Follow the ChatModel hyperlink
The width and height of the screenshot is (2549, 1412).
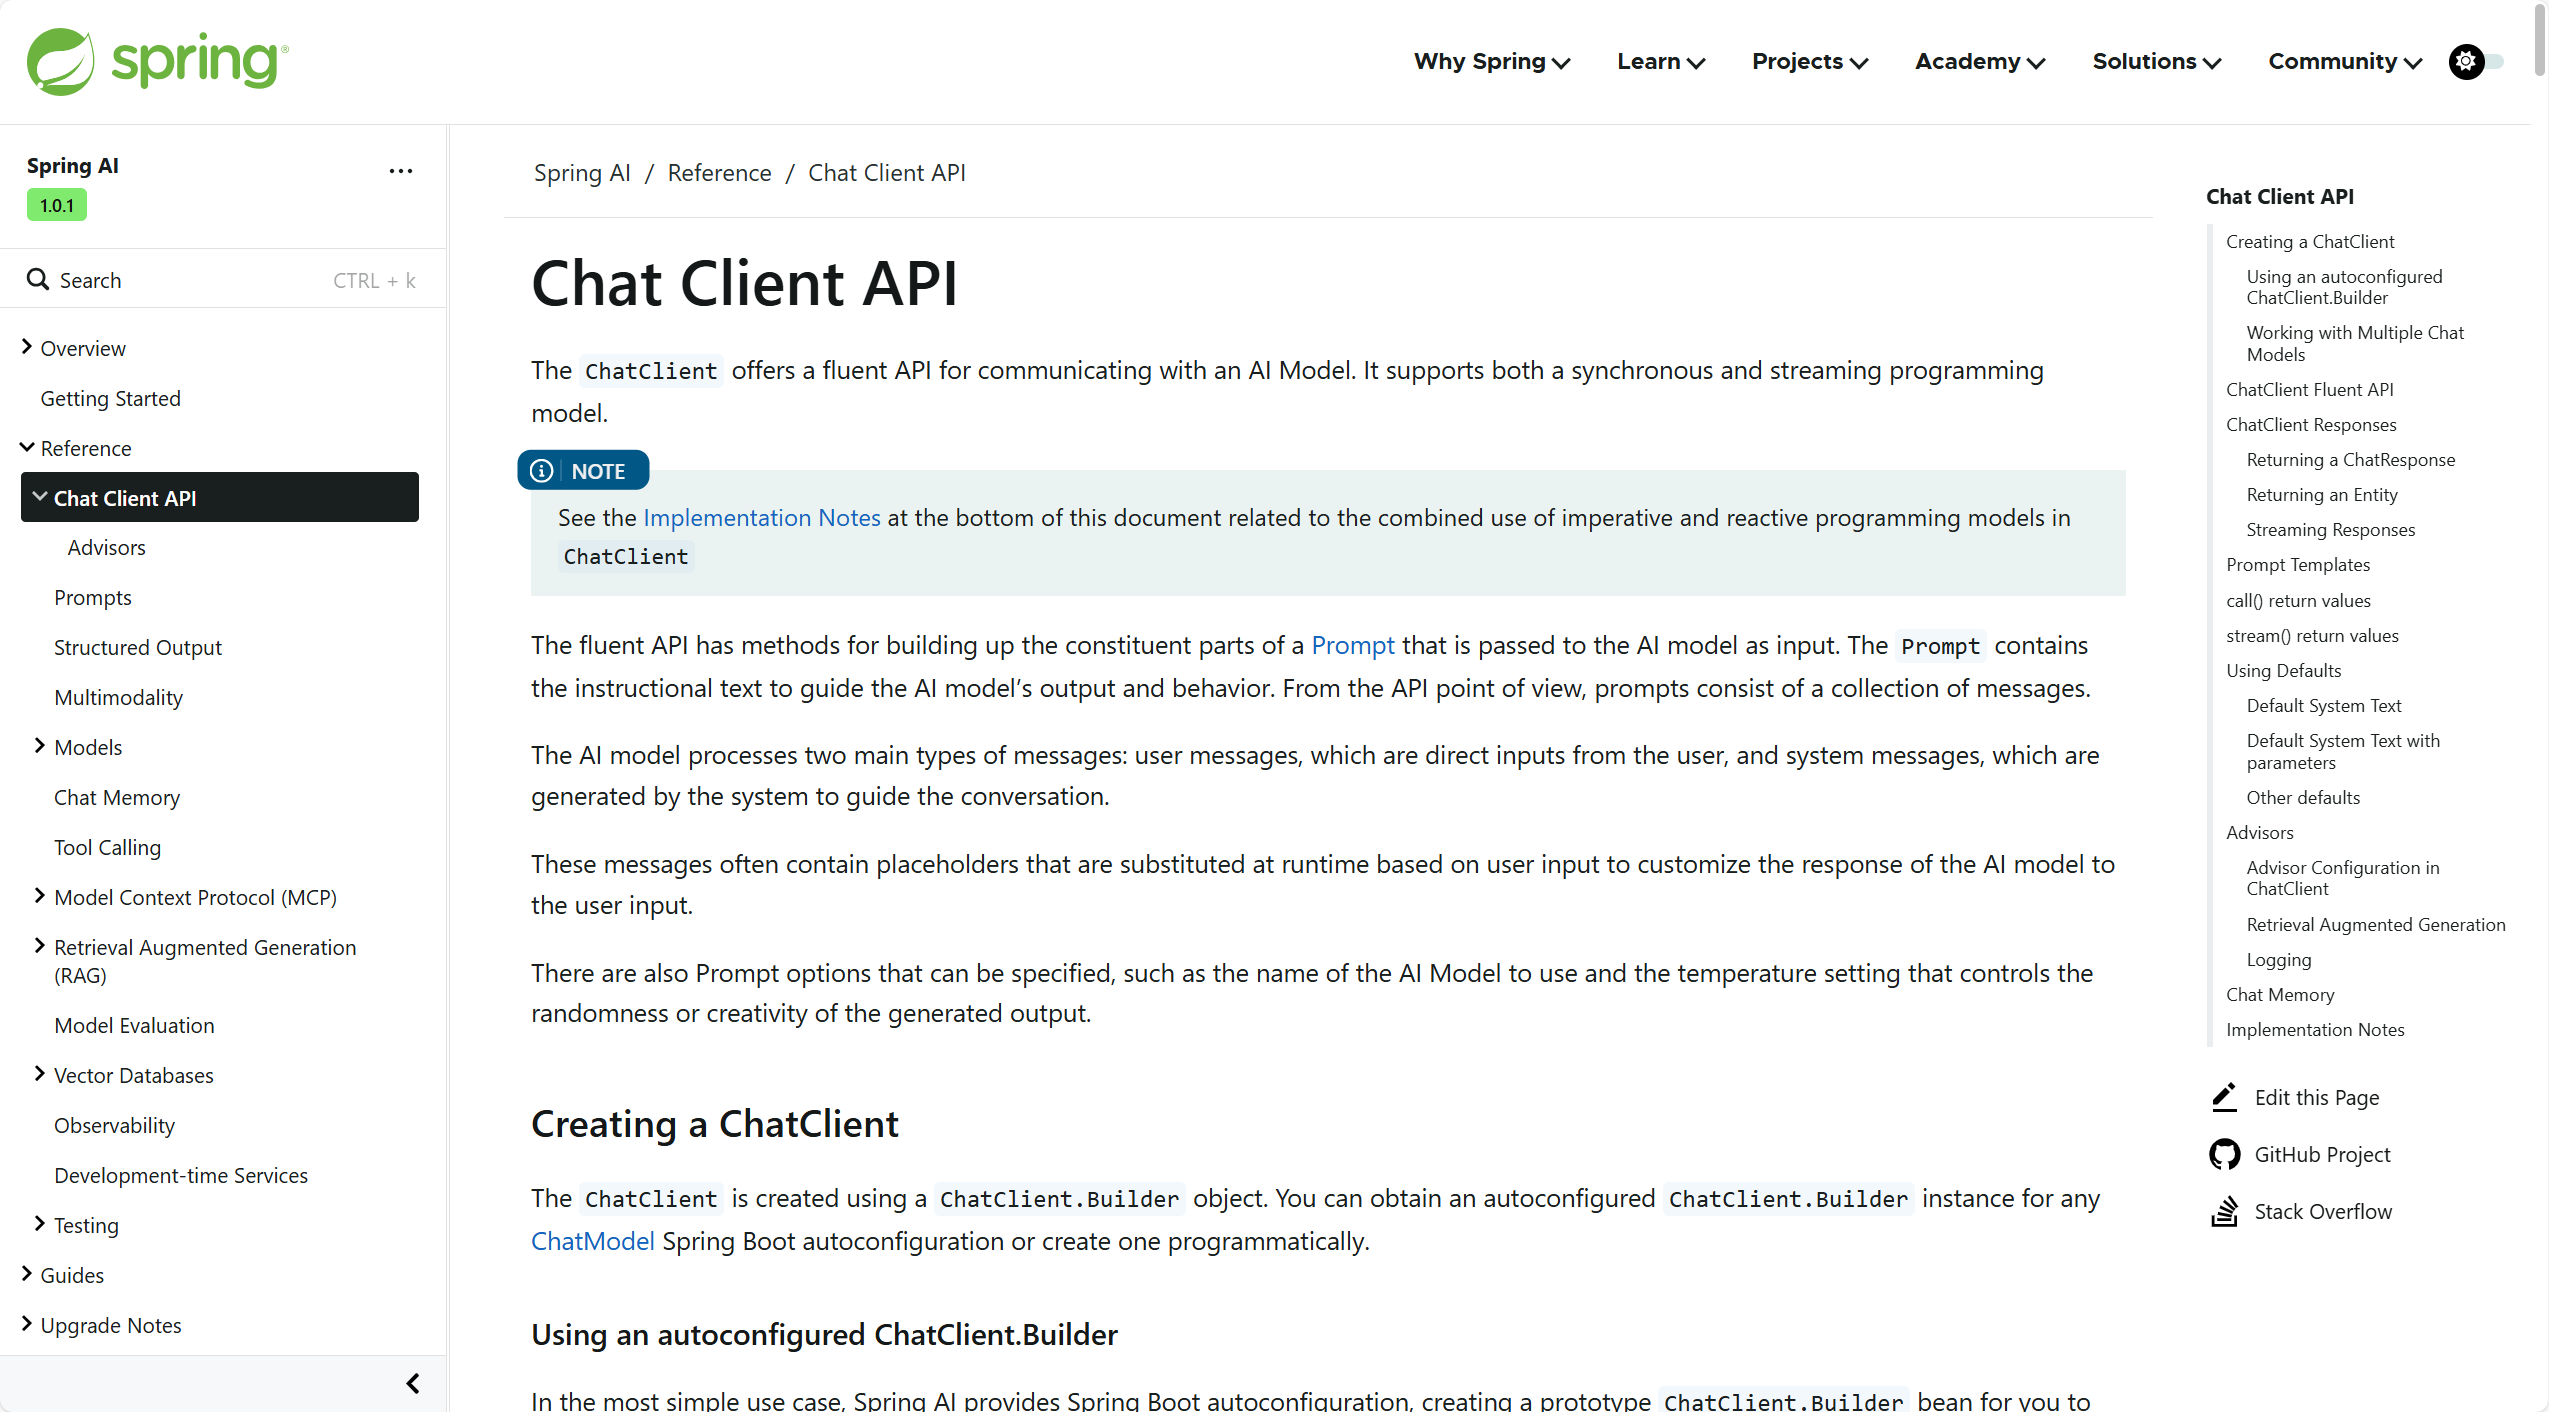coord(593,1241)
